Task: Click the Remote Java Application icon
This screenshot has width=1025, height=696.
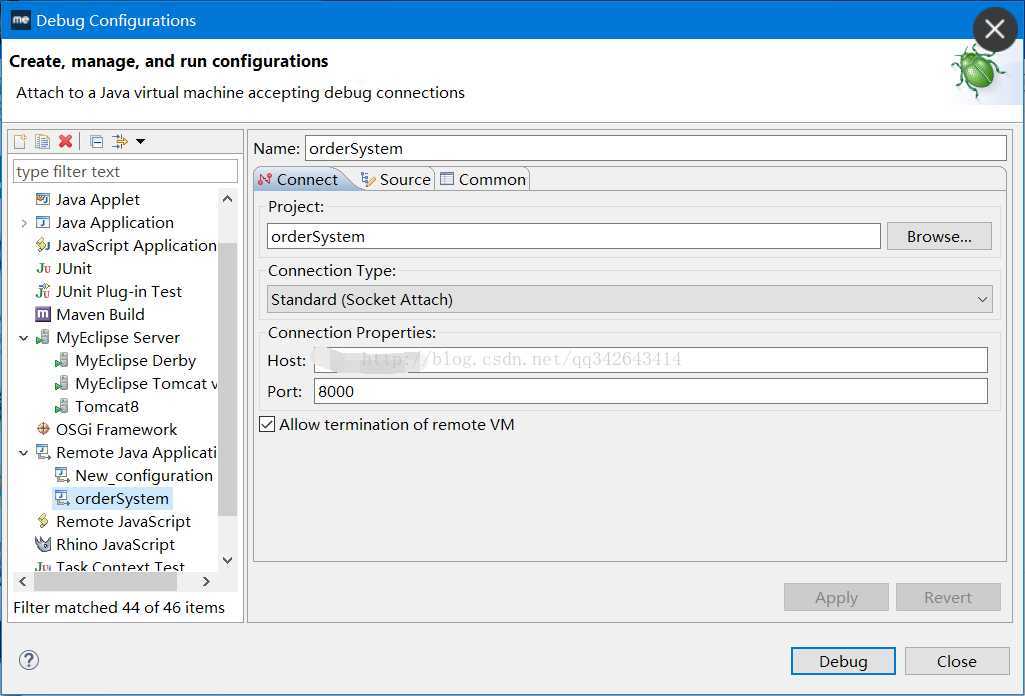Action: [x=43, y=452]
